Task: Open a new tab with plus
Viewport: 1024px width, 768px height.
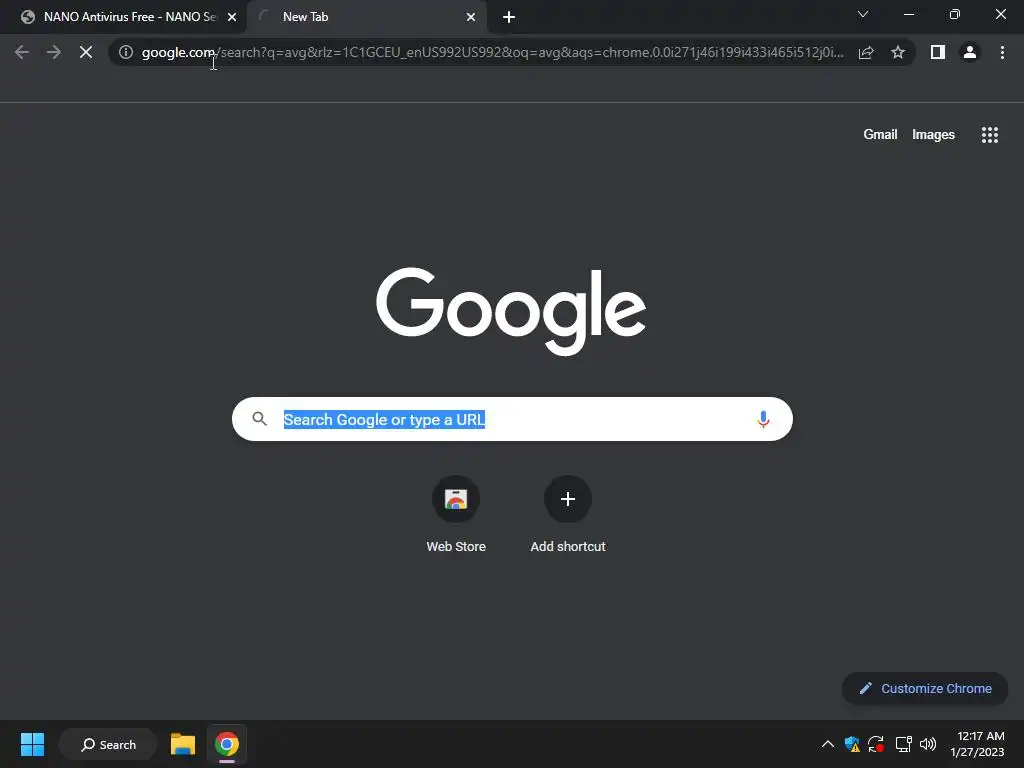Action: click(509, 17)
